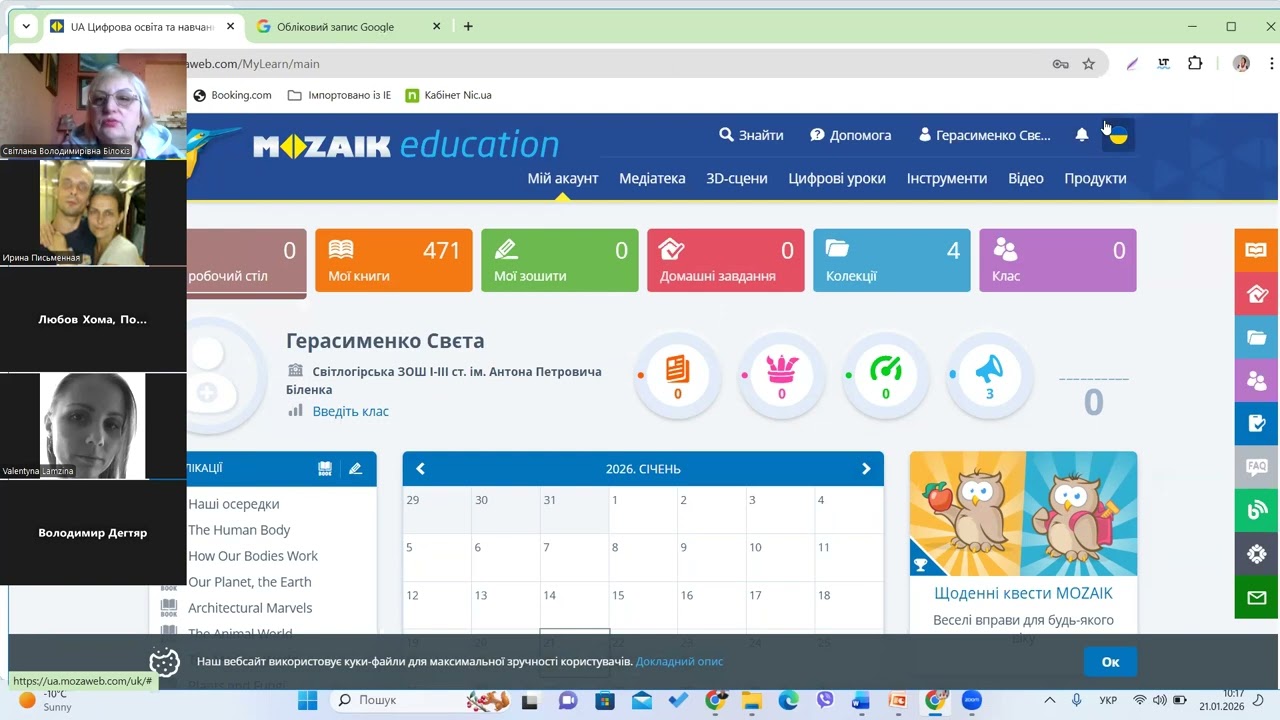Open the Медіатека menu

pos(652,178)
